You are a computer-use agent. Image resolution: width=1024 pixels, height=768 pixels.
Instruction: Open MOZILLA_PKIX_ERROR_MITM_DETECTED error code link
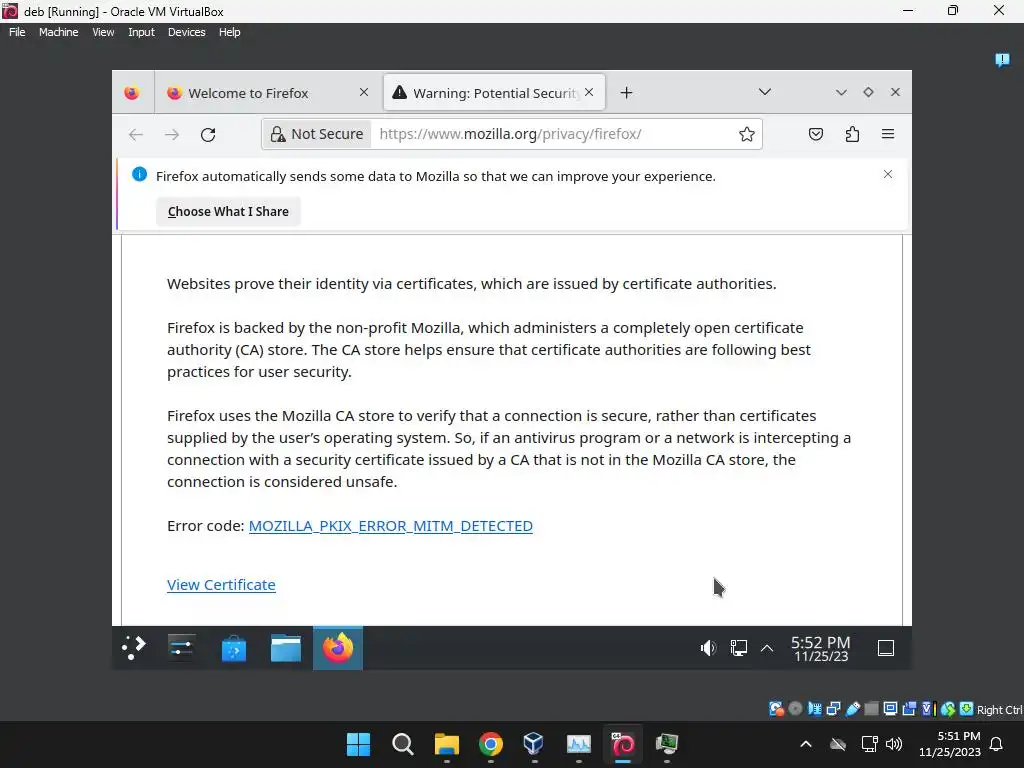coord(391,526)
